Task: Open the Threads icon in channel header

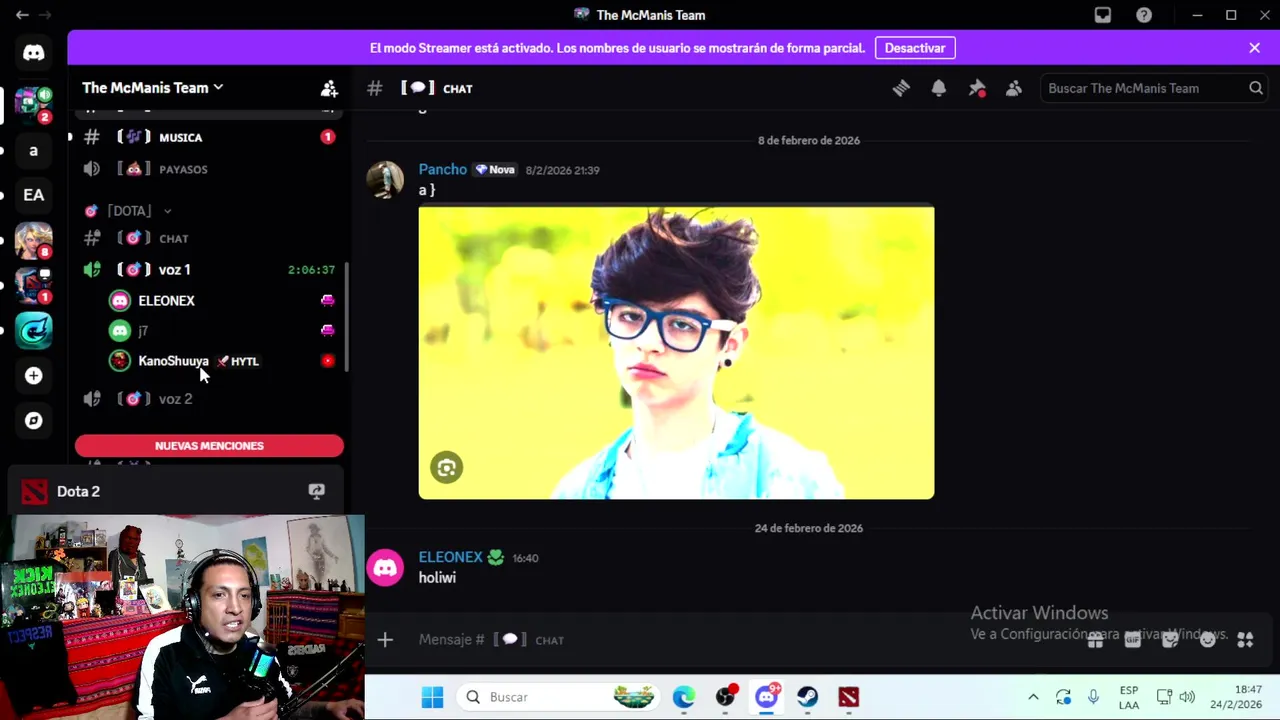Action: click(x=901, y=88)
